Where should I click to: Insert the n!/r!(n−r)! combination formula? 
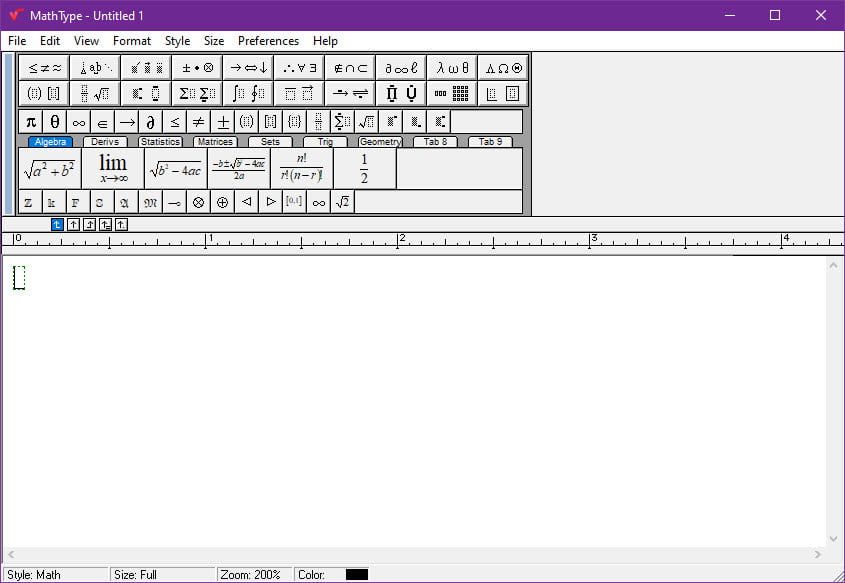tap(302, 169)
